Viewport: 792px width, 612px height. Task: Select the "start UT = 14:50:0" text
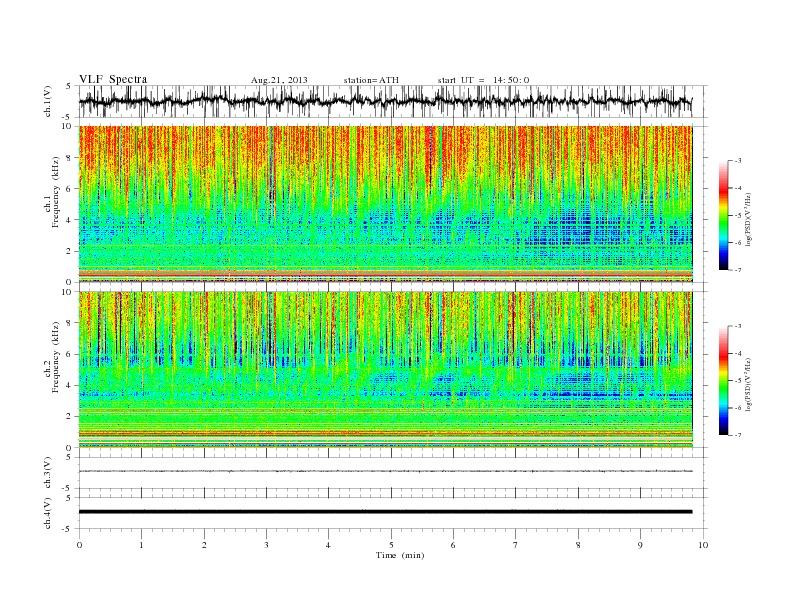coord(483,80)
